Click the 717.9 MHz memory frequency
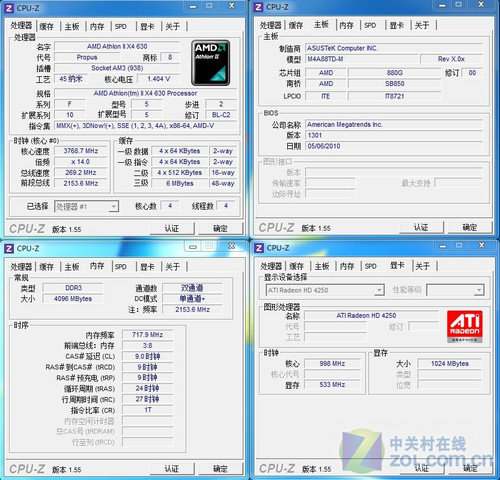The width and height of the screenshot is (500, 480). (148, 335)
